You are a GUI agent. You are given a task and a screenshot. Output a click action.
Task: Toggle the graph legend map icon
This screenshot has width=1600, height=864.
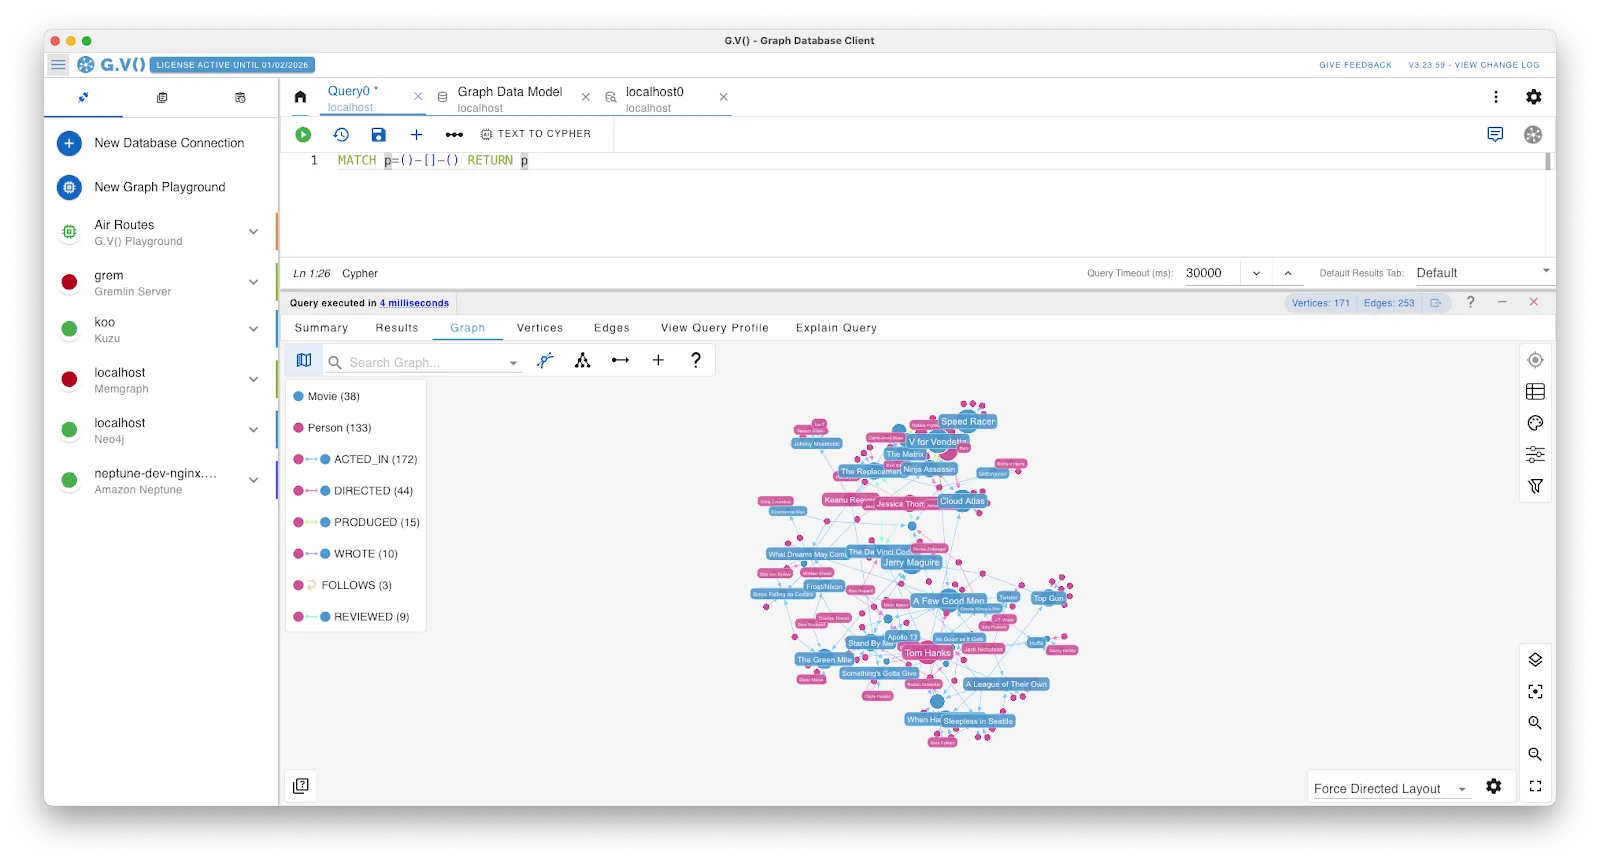(304, 360)
